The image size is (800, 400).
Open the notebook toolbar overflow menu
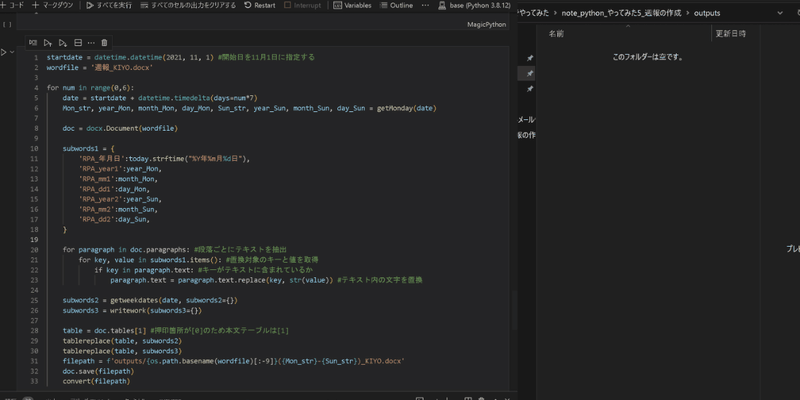pyautogui.click(x=425, y=5)
